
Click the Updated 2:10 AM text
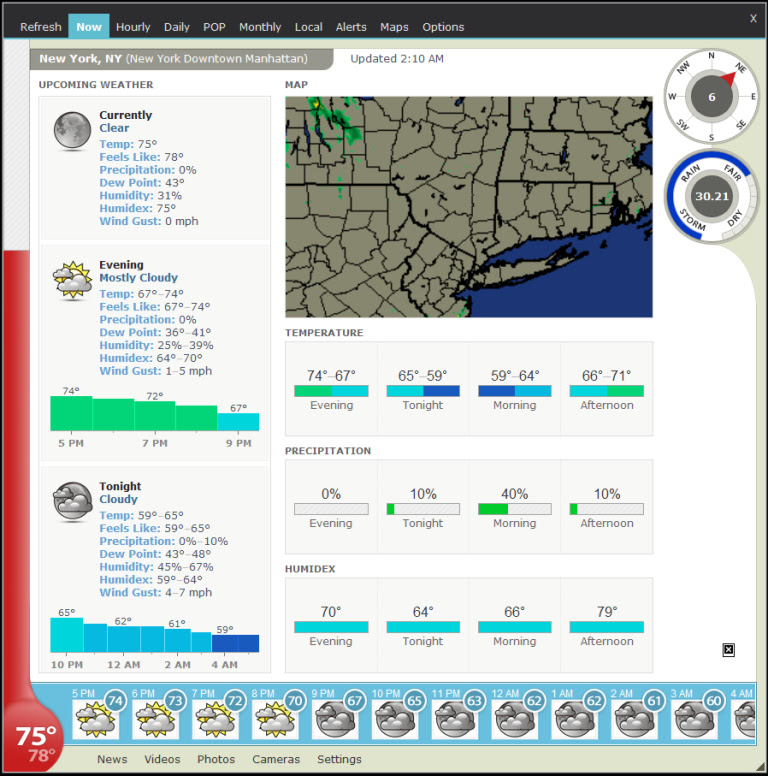(x=397, y=58)
